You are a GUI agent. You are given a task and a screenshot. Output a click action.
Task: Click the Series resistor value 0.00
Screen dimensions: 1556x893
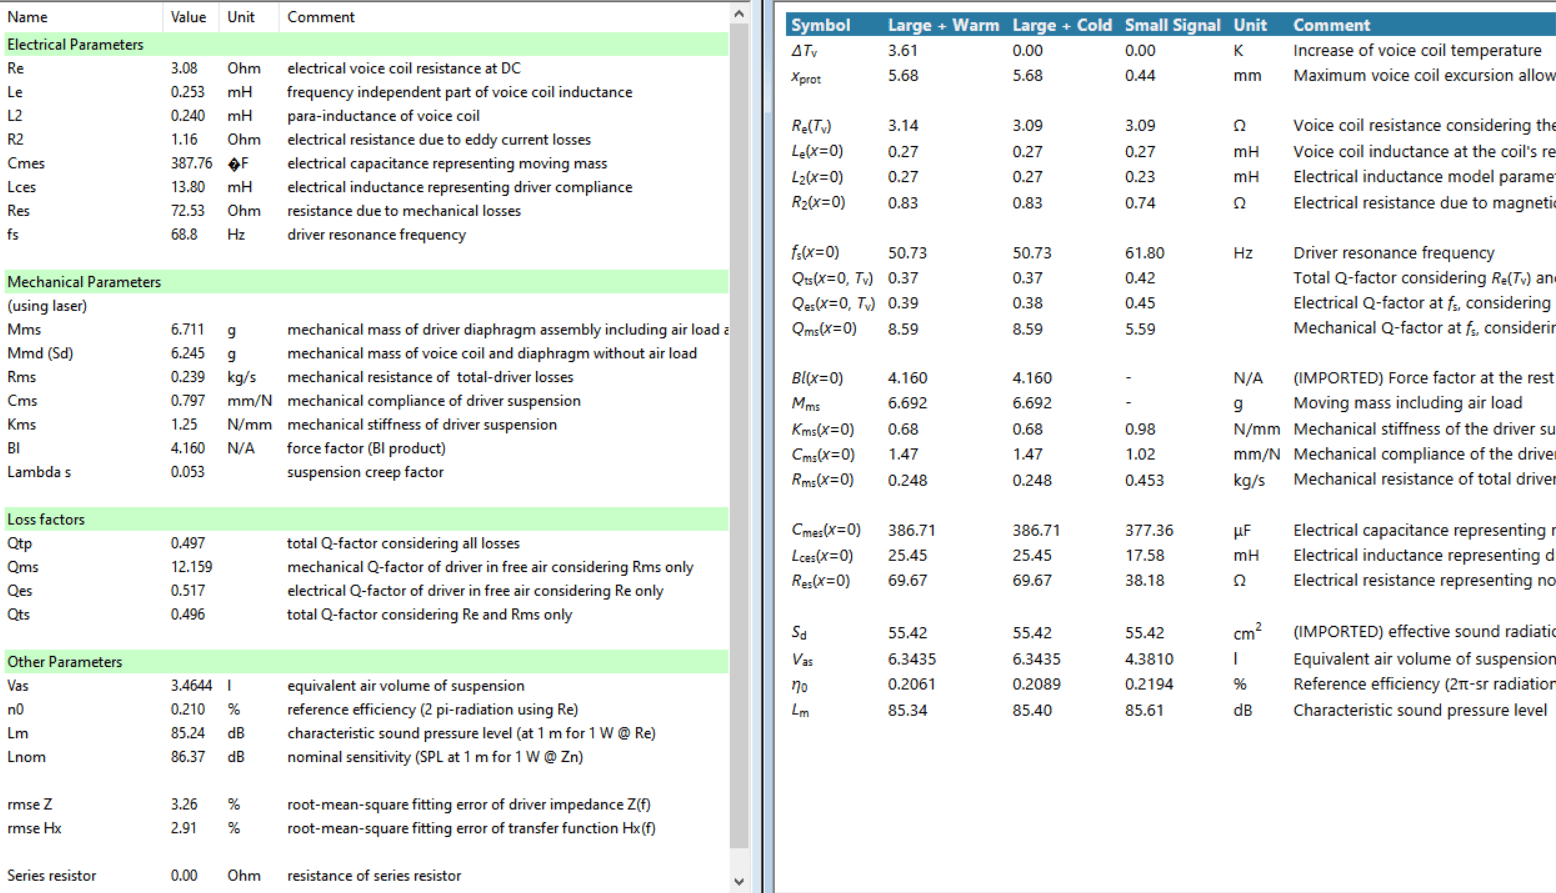pos(184,876)
